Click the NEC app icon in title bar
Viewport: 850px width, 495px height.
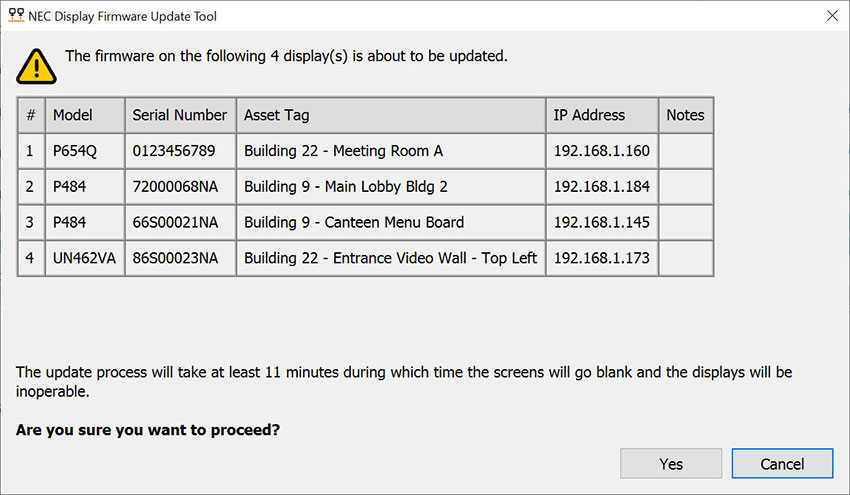(x=15, y=16)
